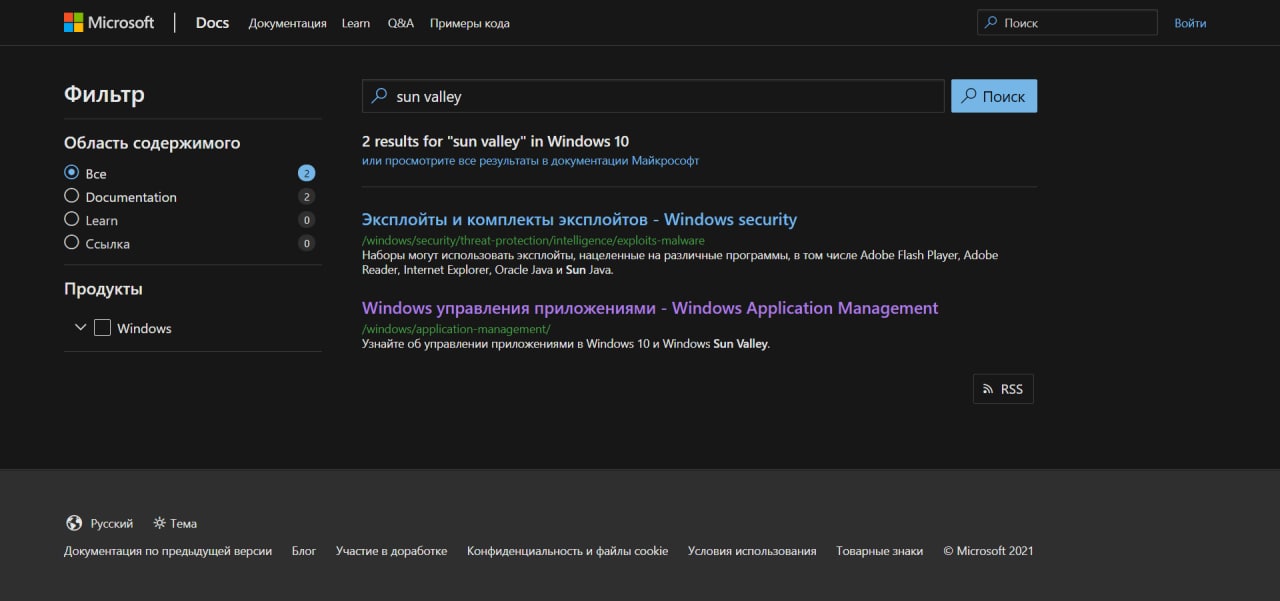This screenshot has width=1280, height=601.
Task: Open Learn in the top navigation
Action: (x=355, y=23)
